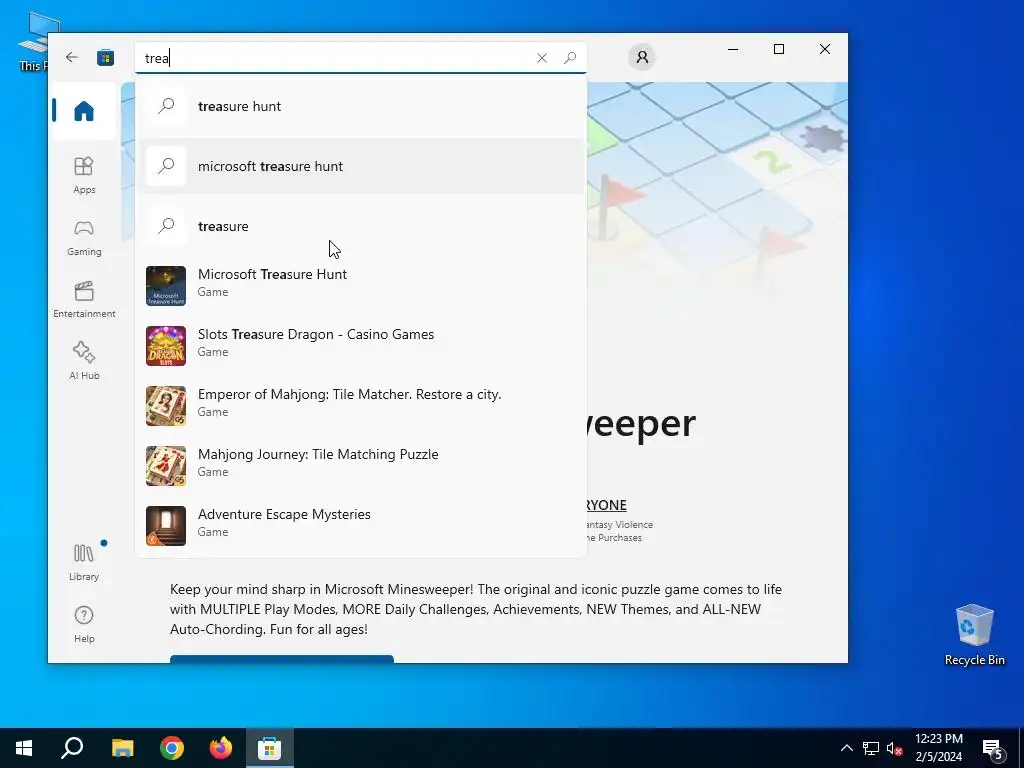Select the Recycle Bin desktop icon
Screen dimensions: 1024x768
pos(974,635)
